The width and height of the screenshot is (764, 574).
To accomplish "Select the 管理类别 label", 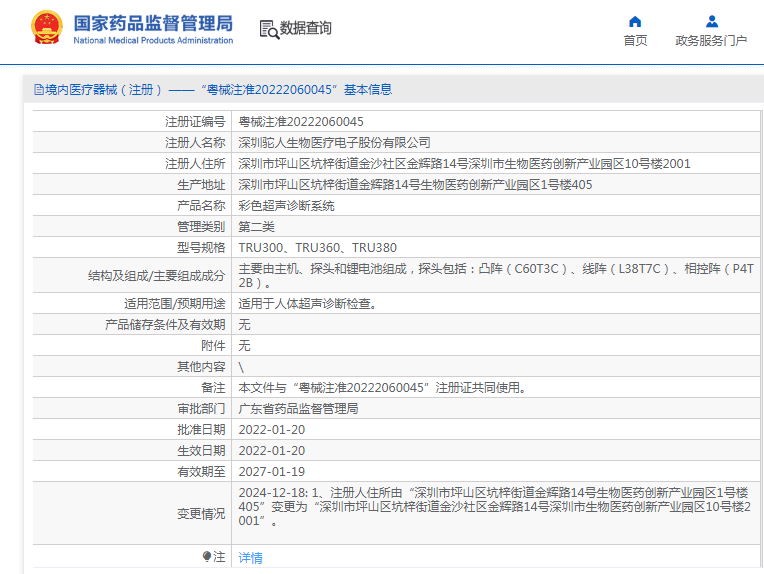I will (201, 227).
